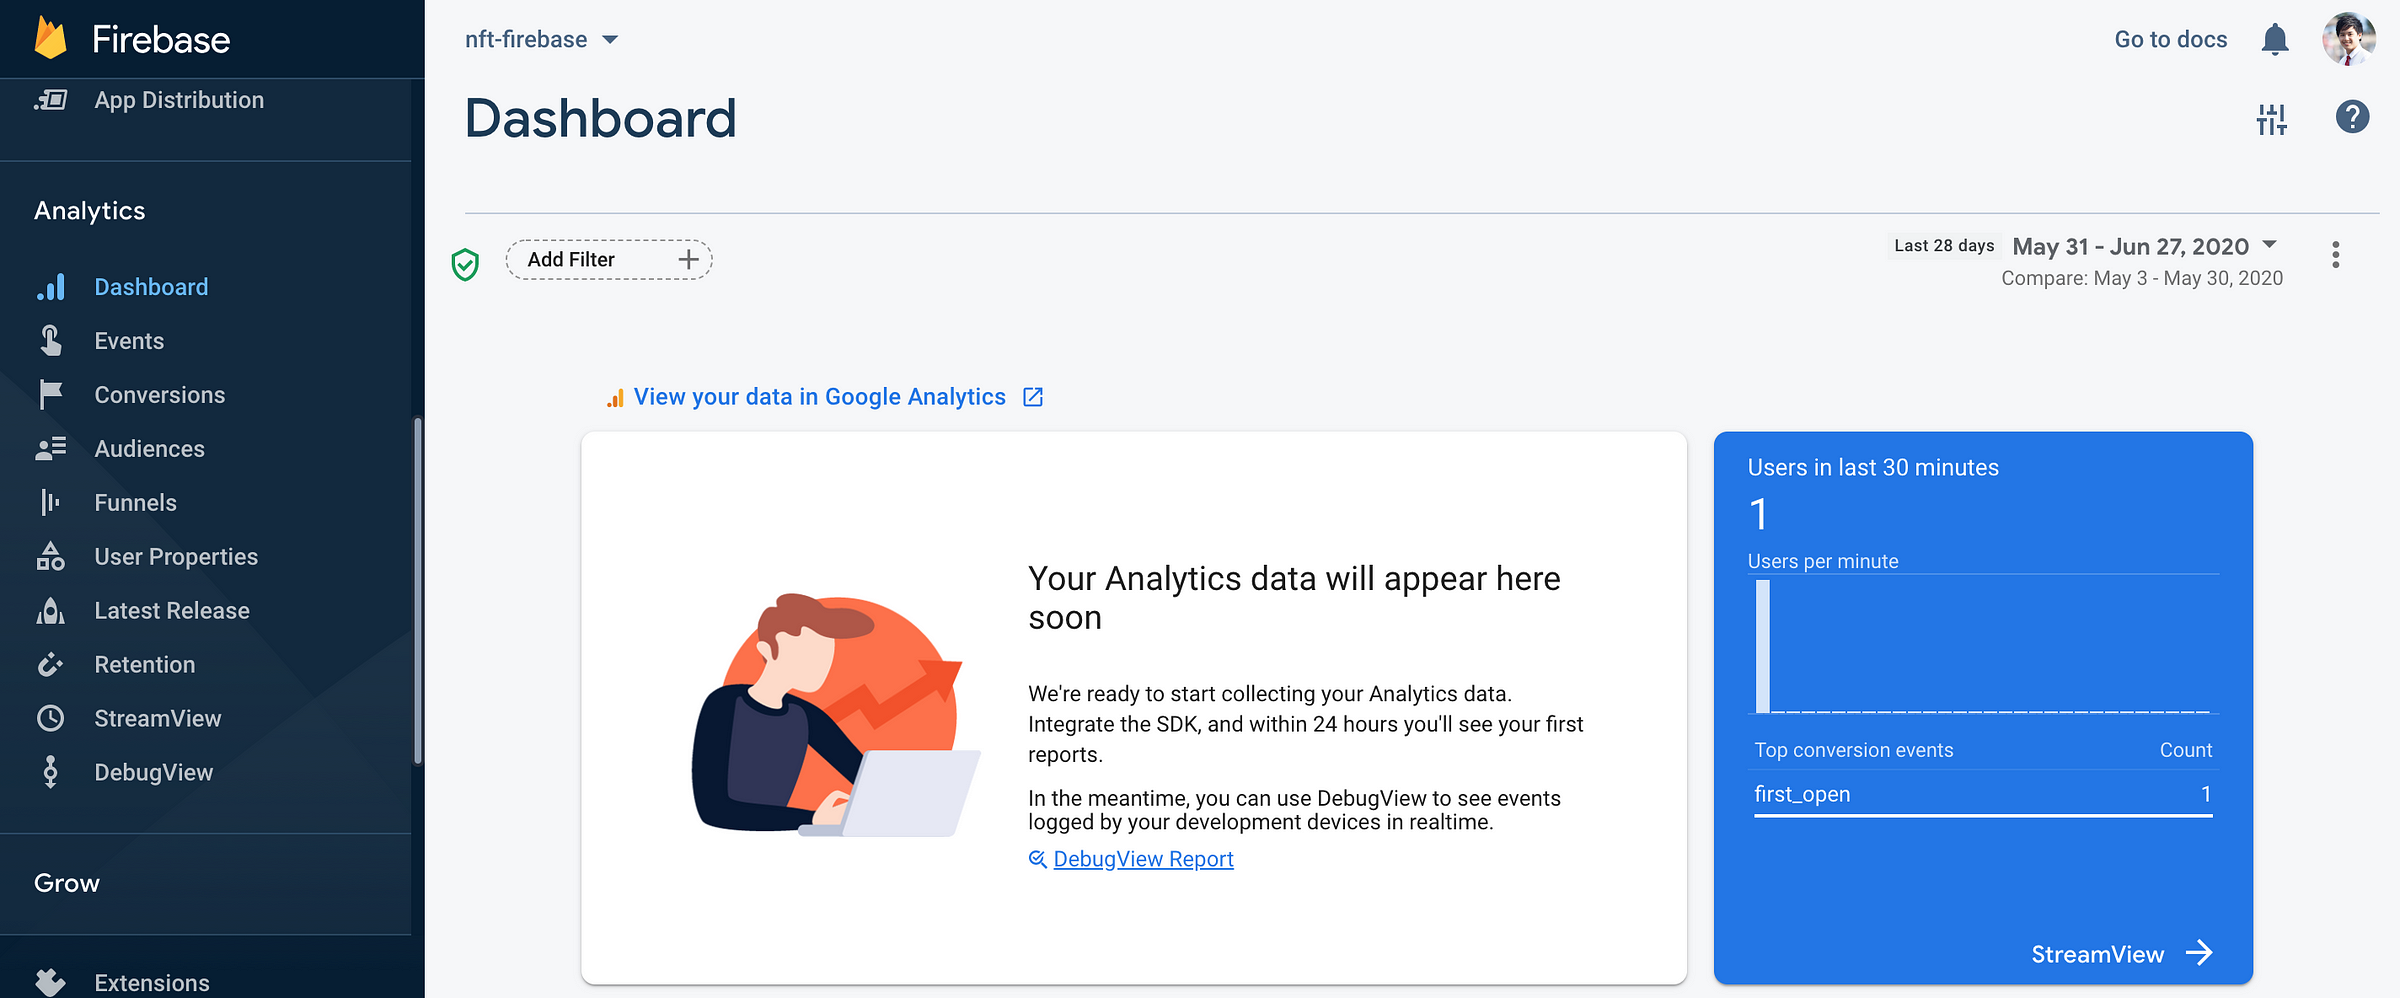Open the notifications bell

(x=2275, y=40)
